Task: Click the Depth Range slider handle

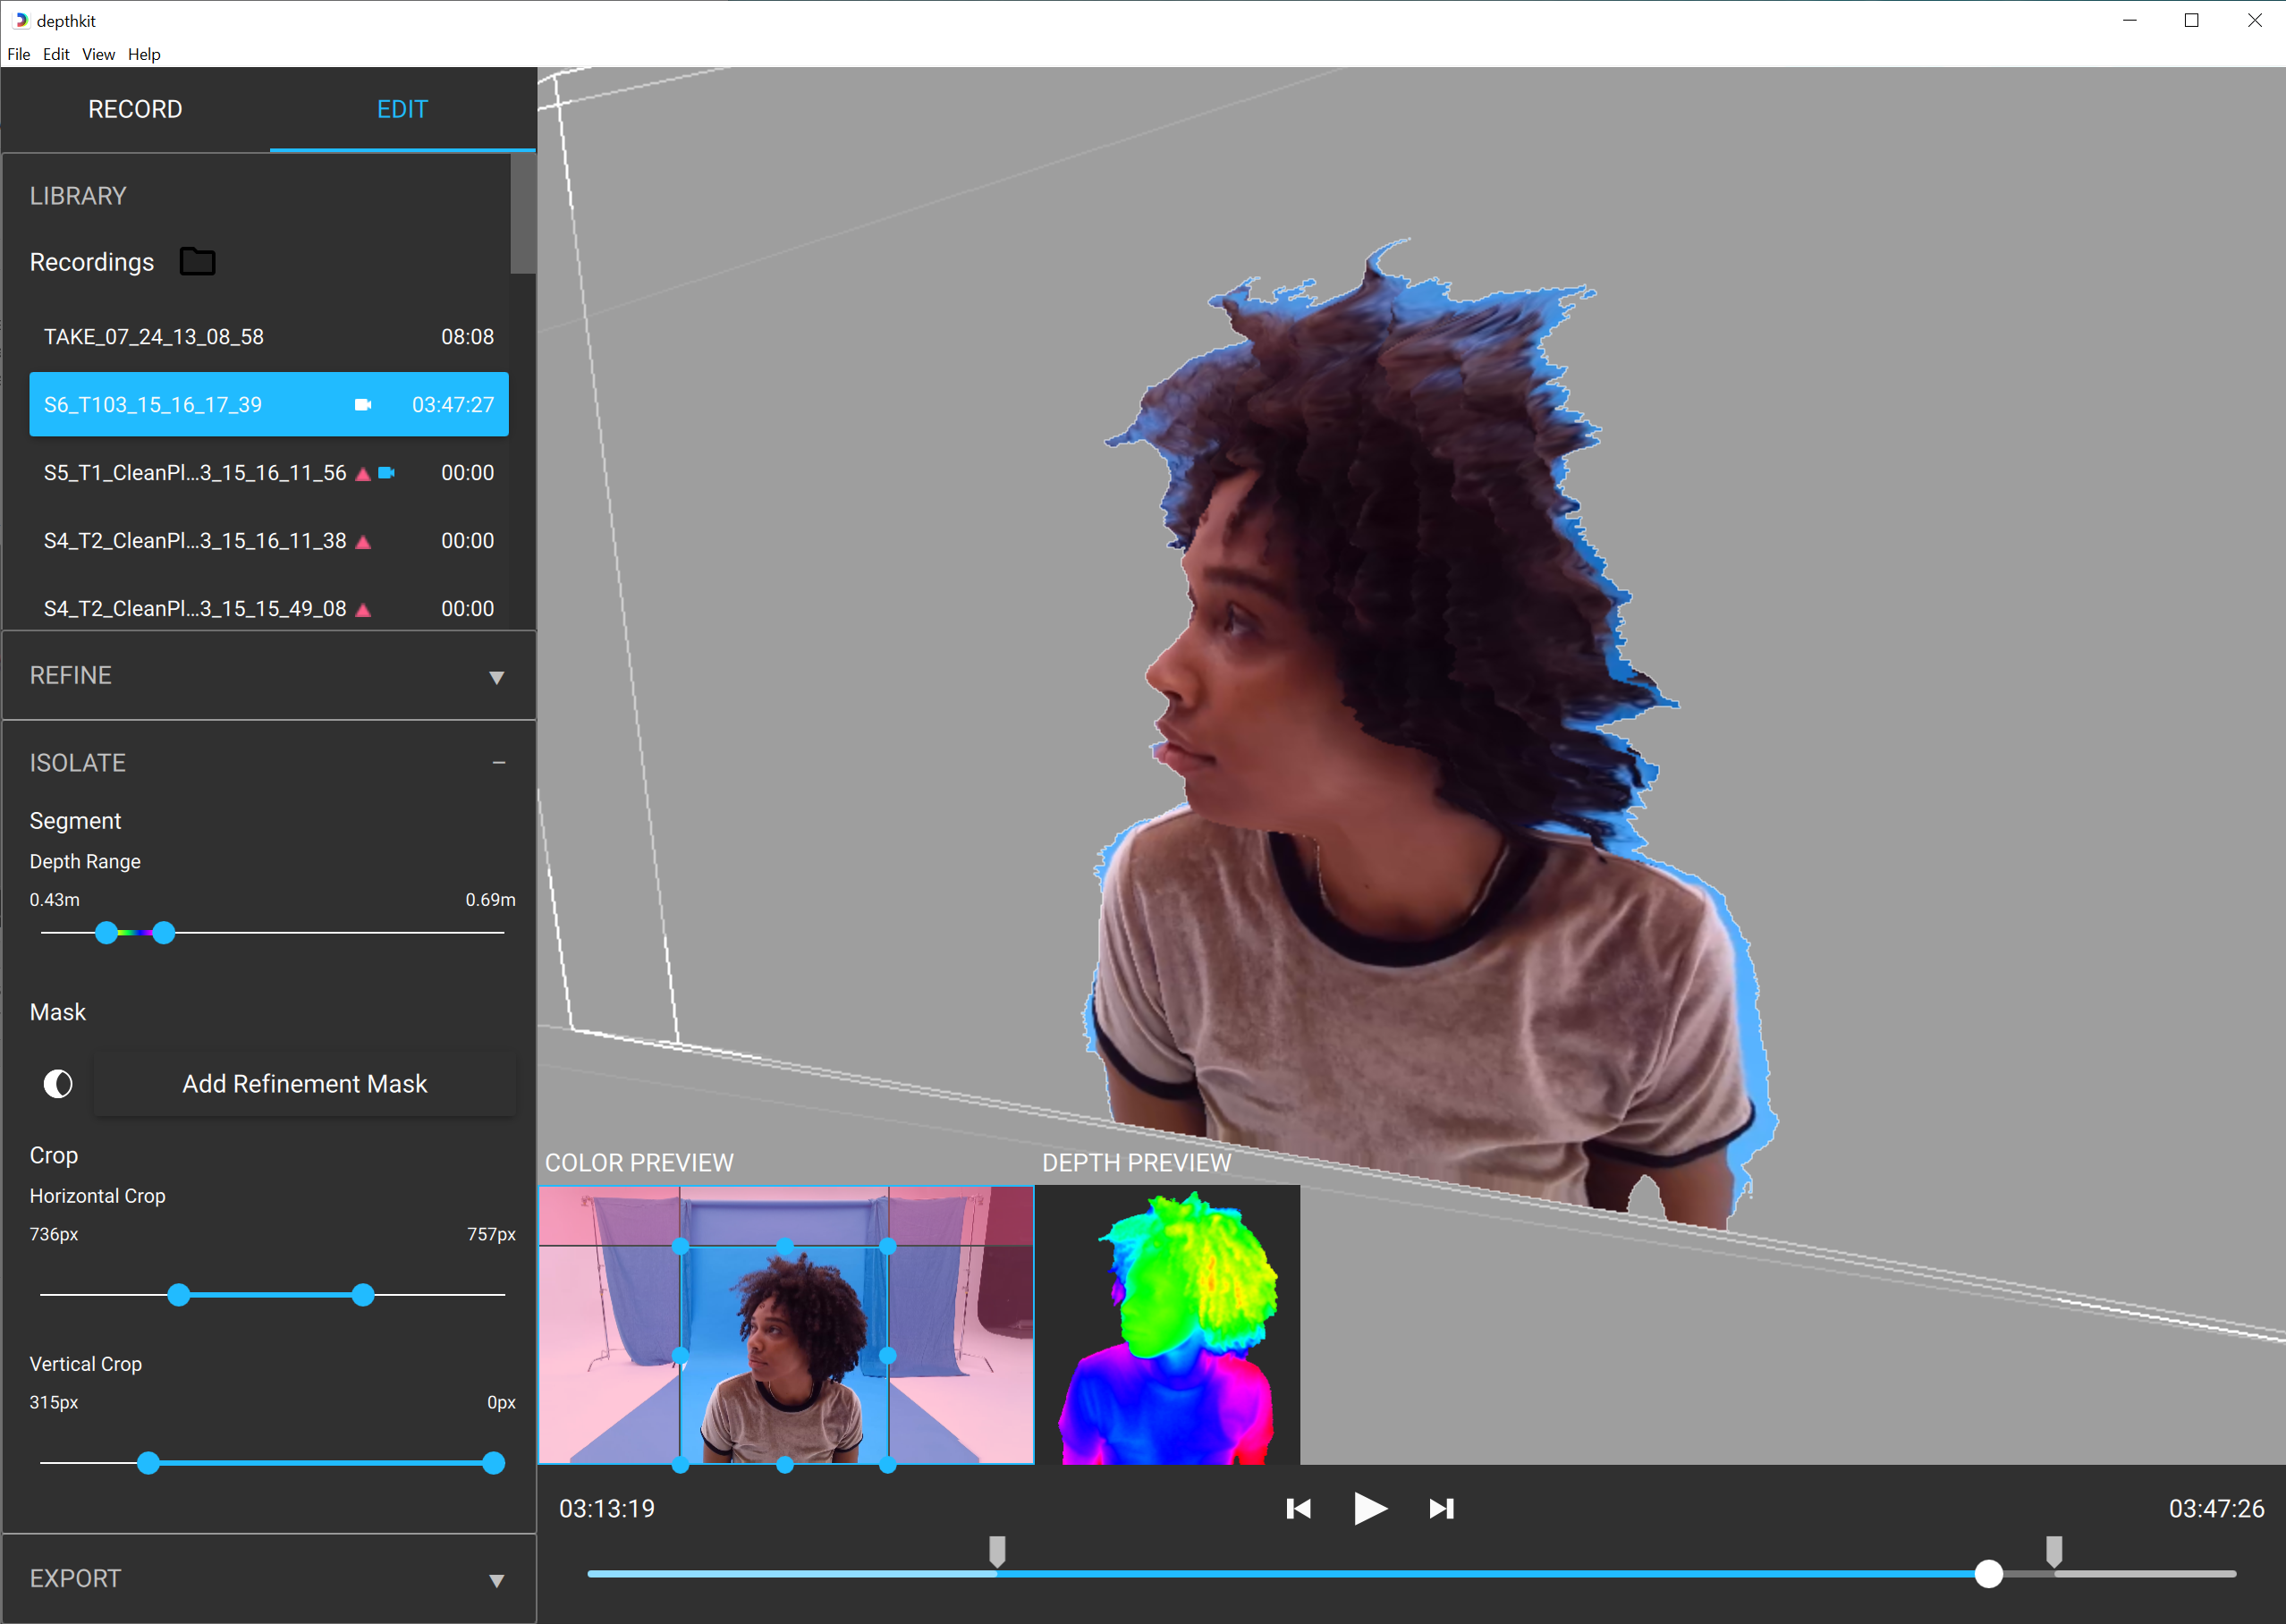Action: tap(106, 932)
